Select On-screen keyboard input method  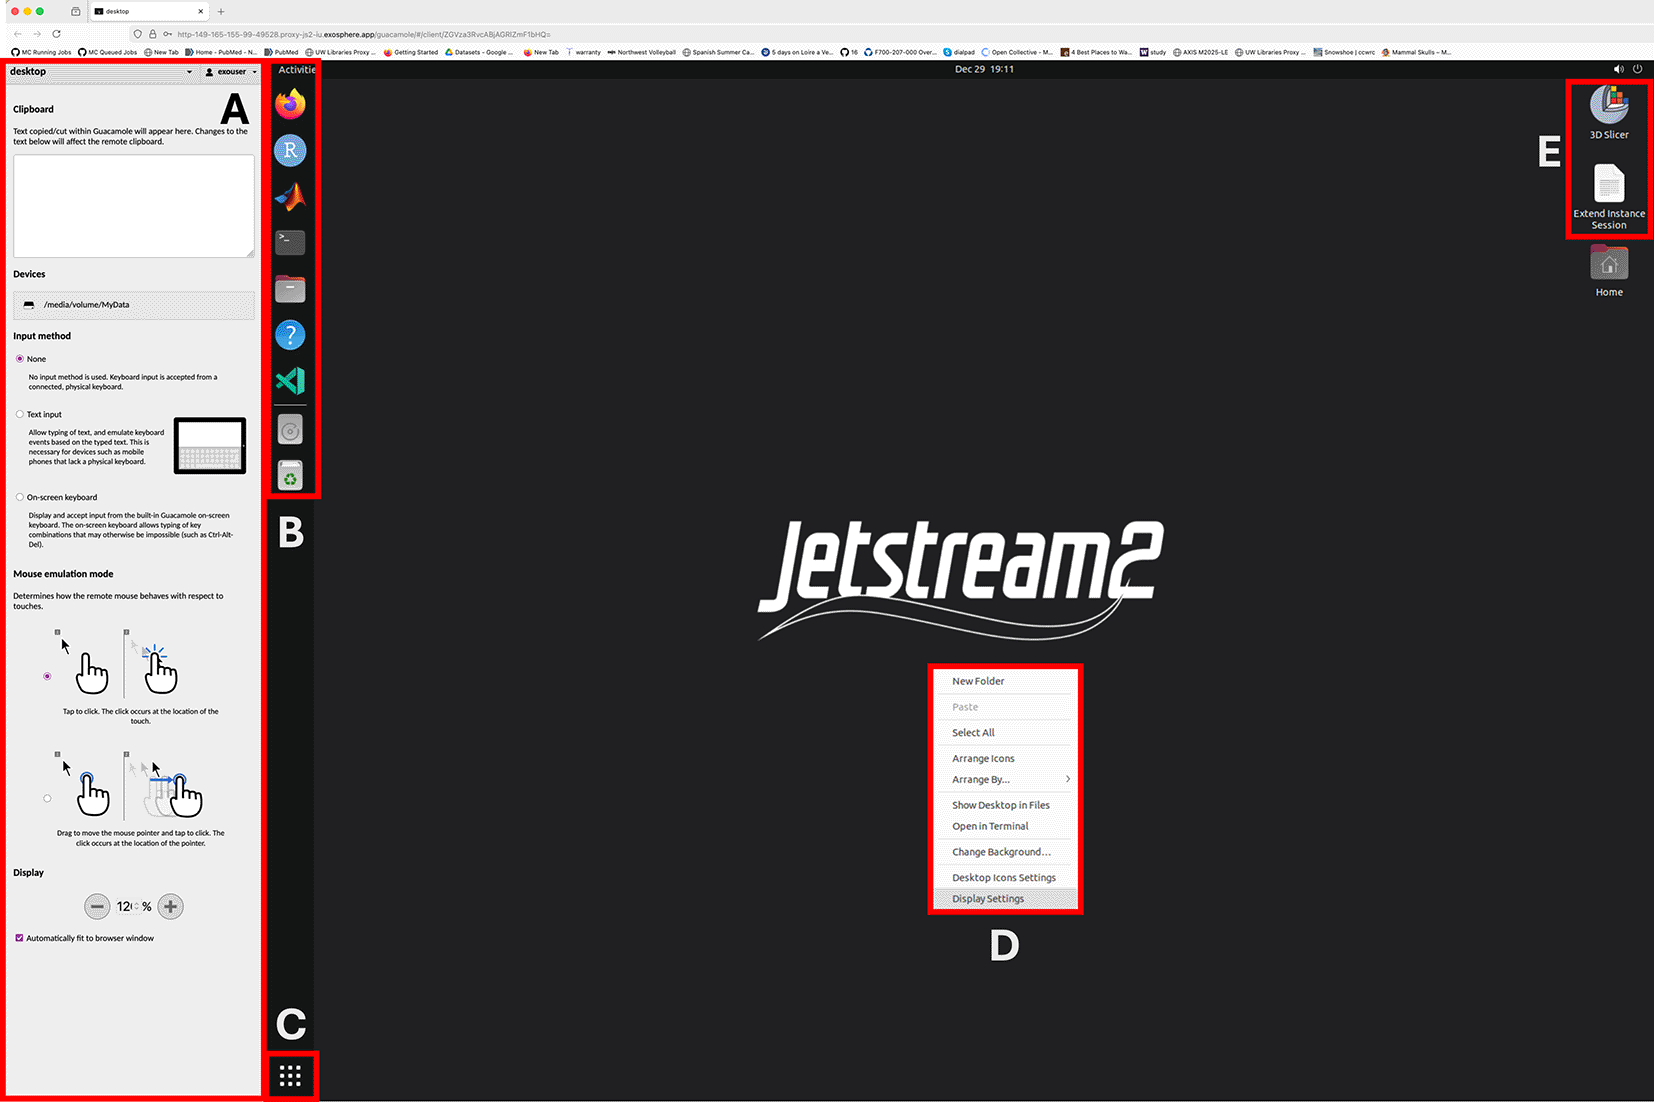pos(20,497)
